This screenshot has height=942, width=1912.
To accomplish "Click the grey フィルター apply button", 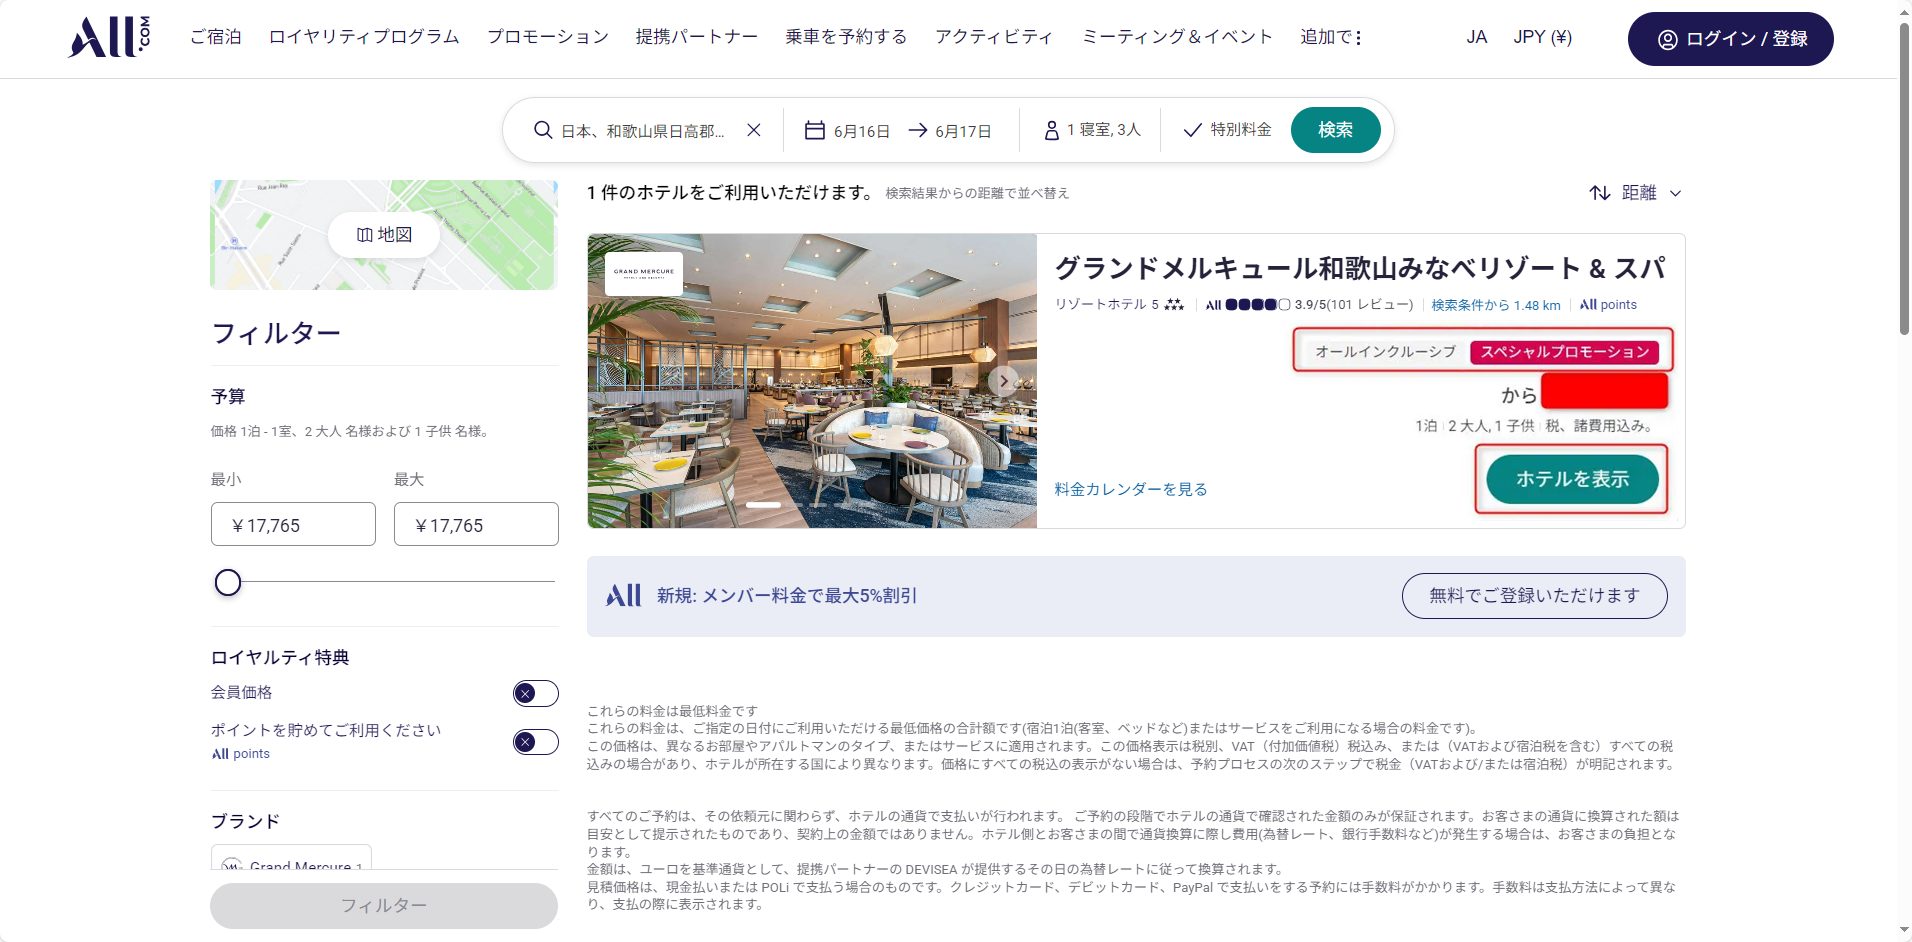I will click(384, 905).
